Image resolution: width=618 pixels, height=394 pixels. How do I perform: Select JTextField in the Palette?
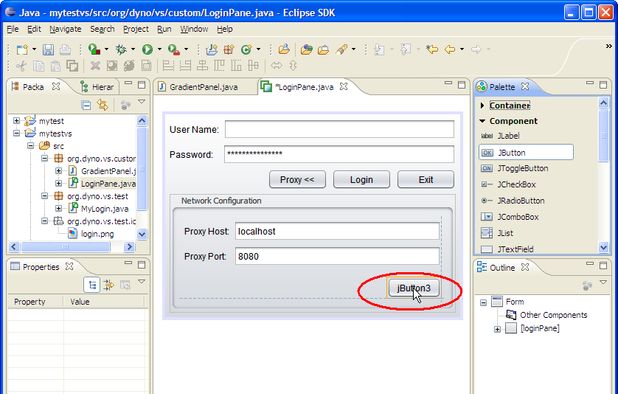(x=507, y=249)
